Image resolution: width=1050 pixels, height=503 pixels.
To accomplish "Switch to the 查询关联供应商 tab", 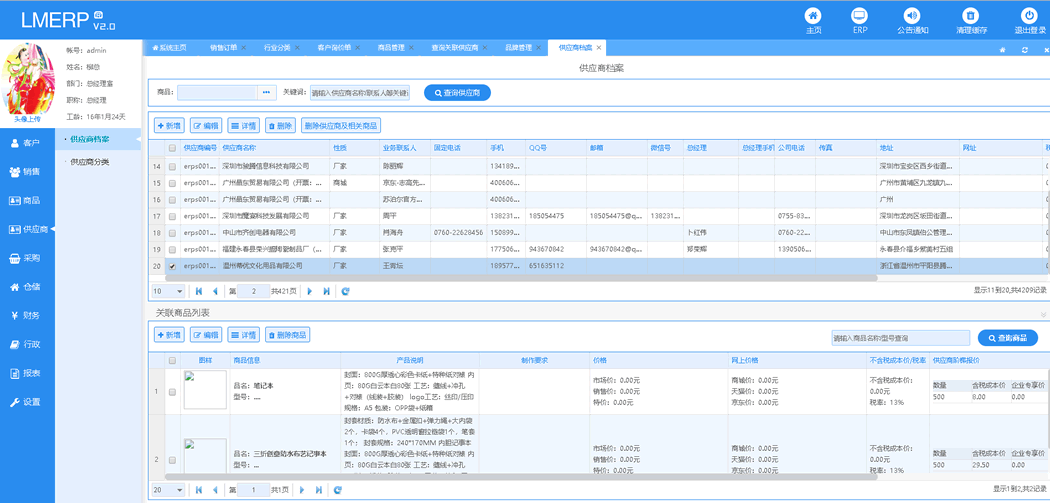I will pyautogui.click(x=455, y=48).
